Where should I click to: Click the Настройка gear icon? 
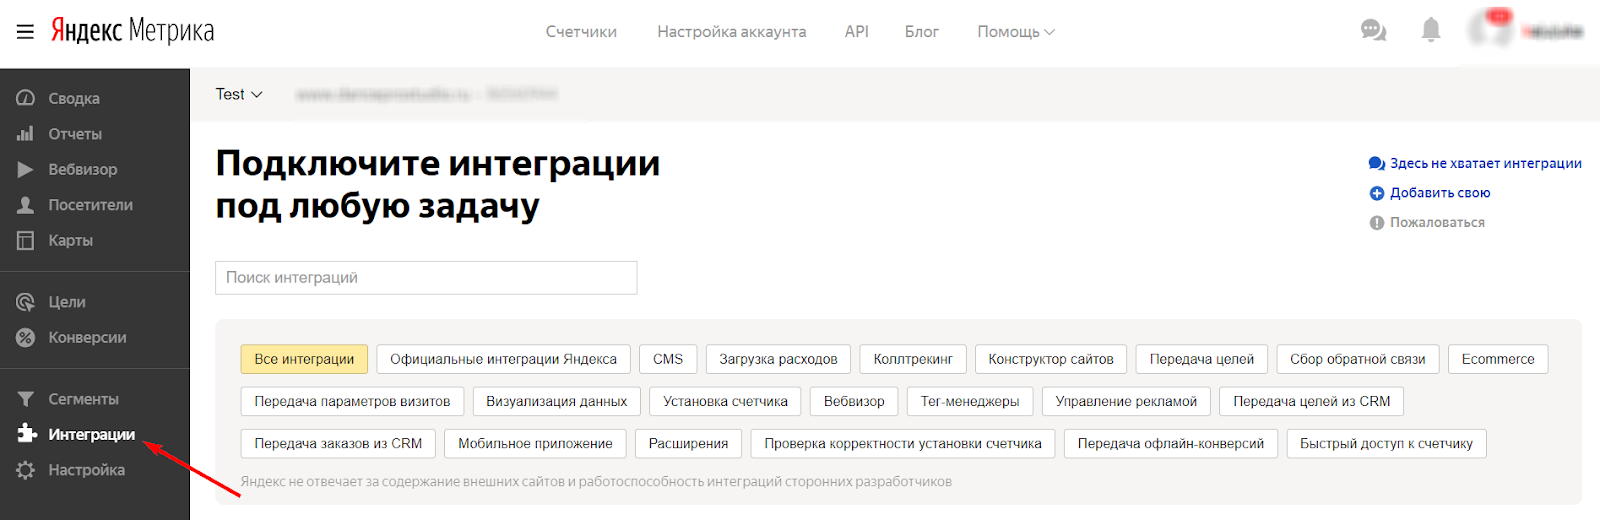tap(26, 470)
